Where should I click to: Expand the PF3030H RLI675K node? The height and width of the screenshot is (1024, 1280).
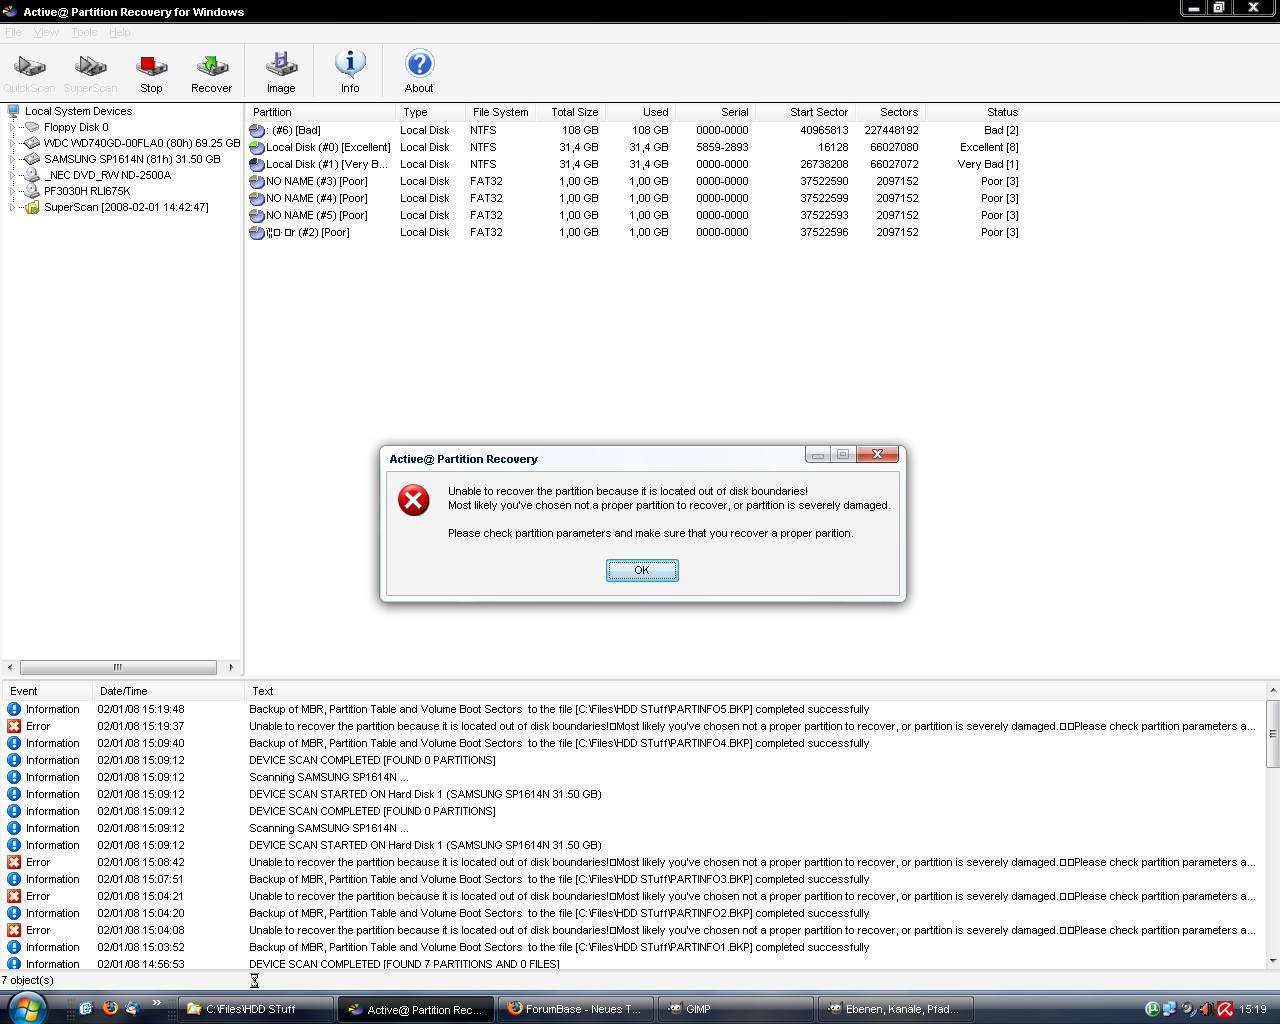coord(13,191)
